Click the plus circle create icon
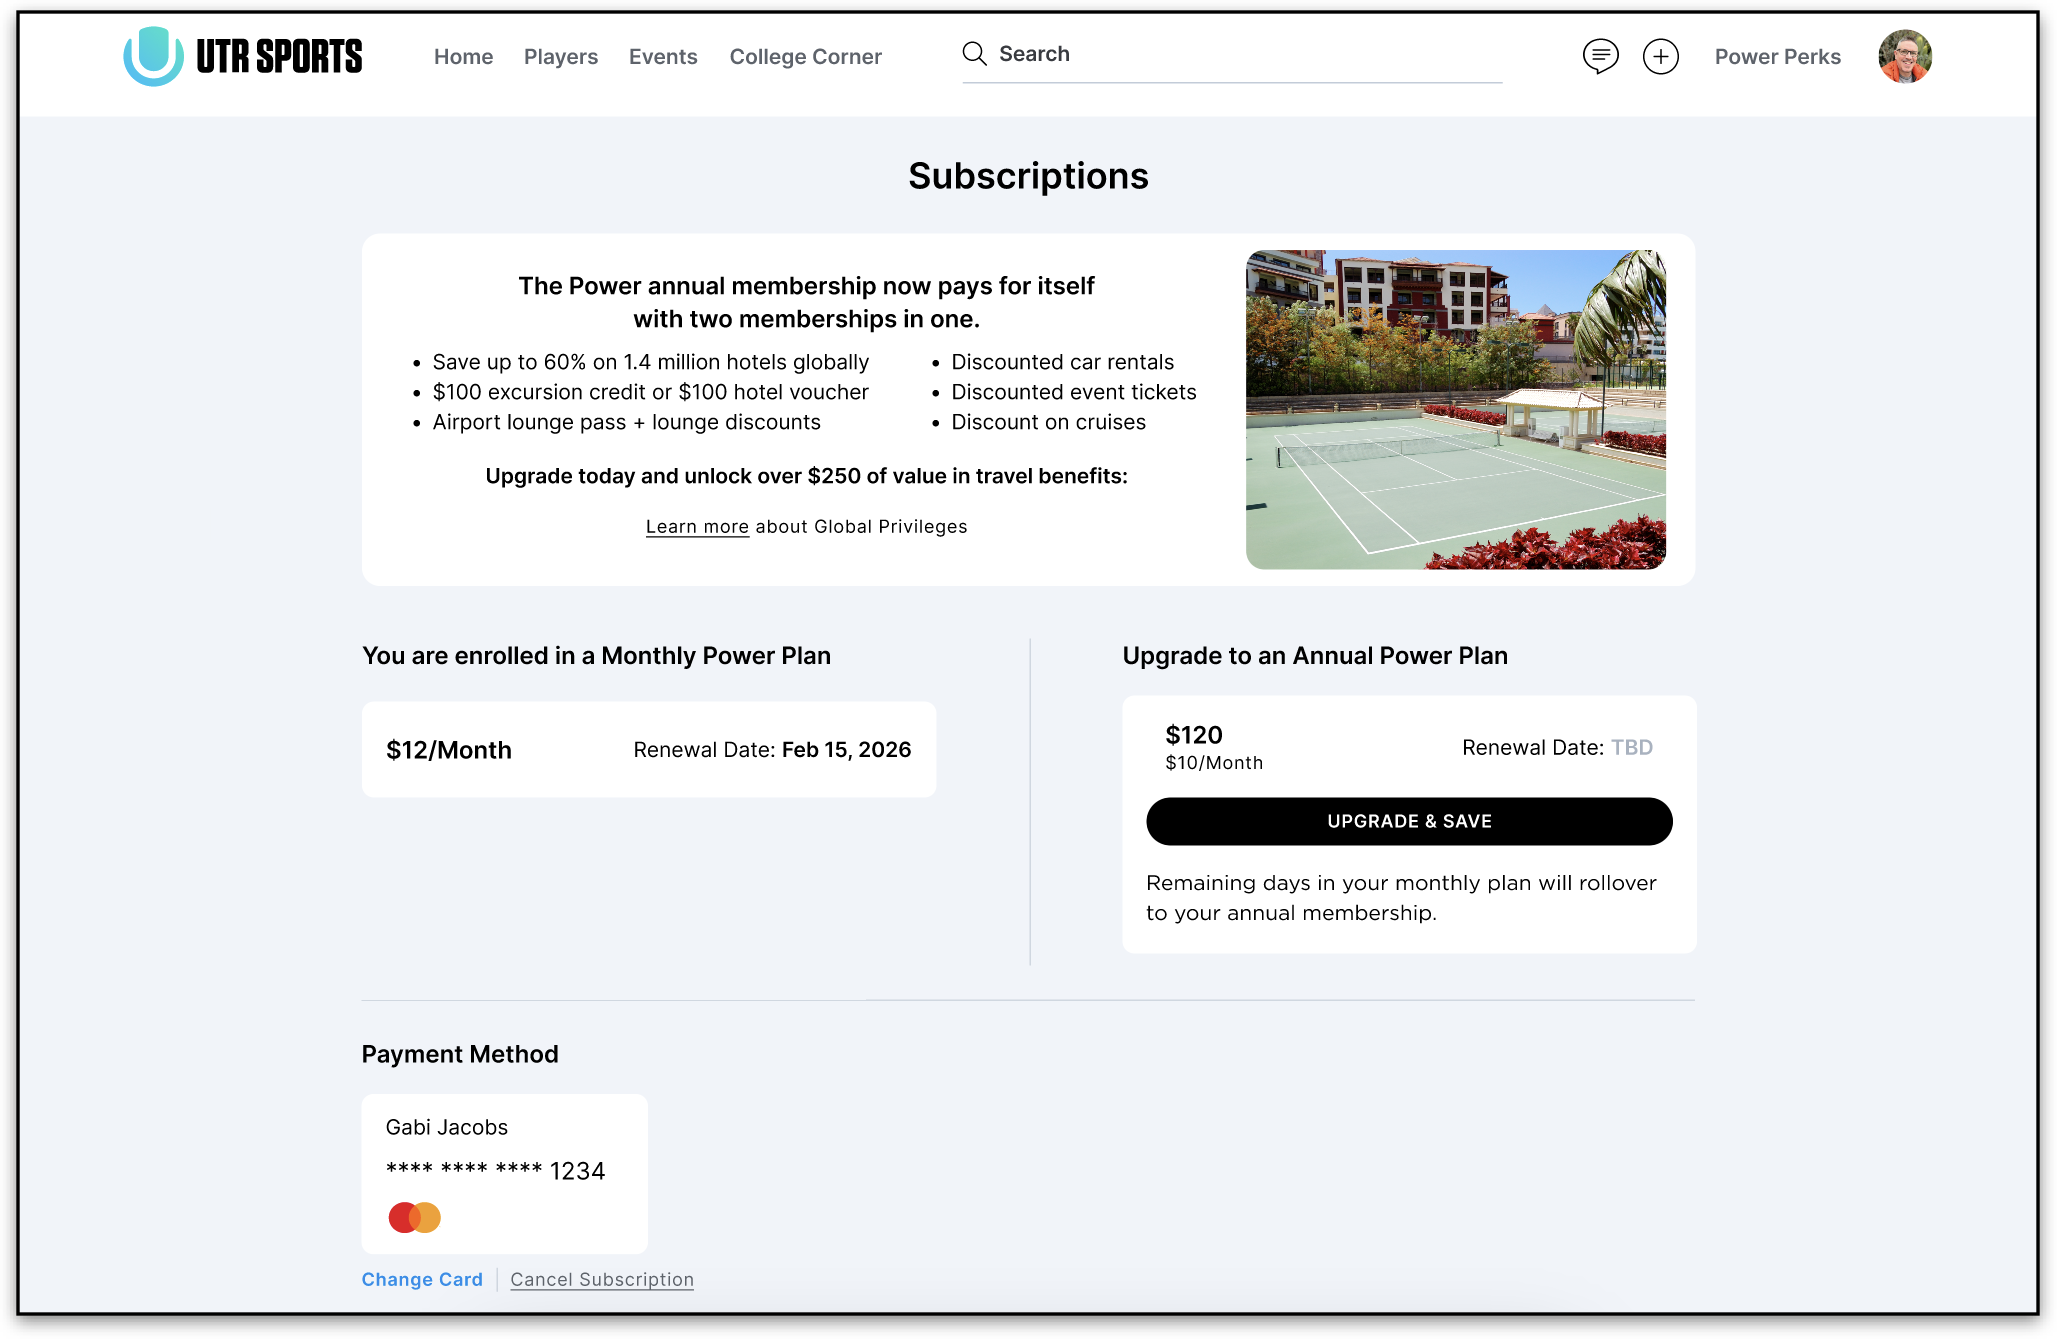 (1660, 56)
